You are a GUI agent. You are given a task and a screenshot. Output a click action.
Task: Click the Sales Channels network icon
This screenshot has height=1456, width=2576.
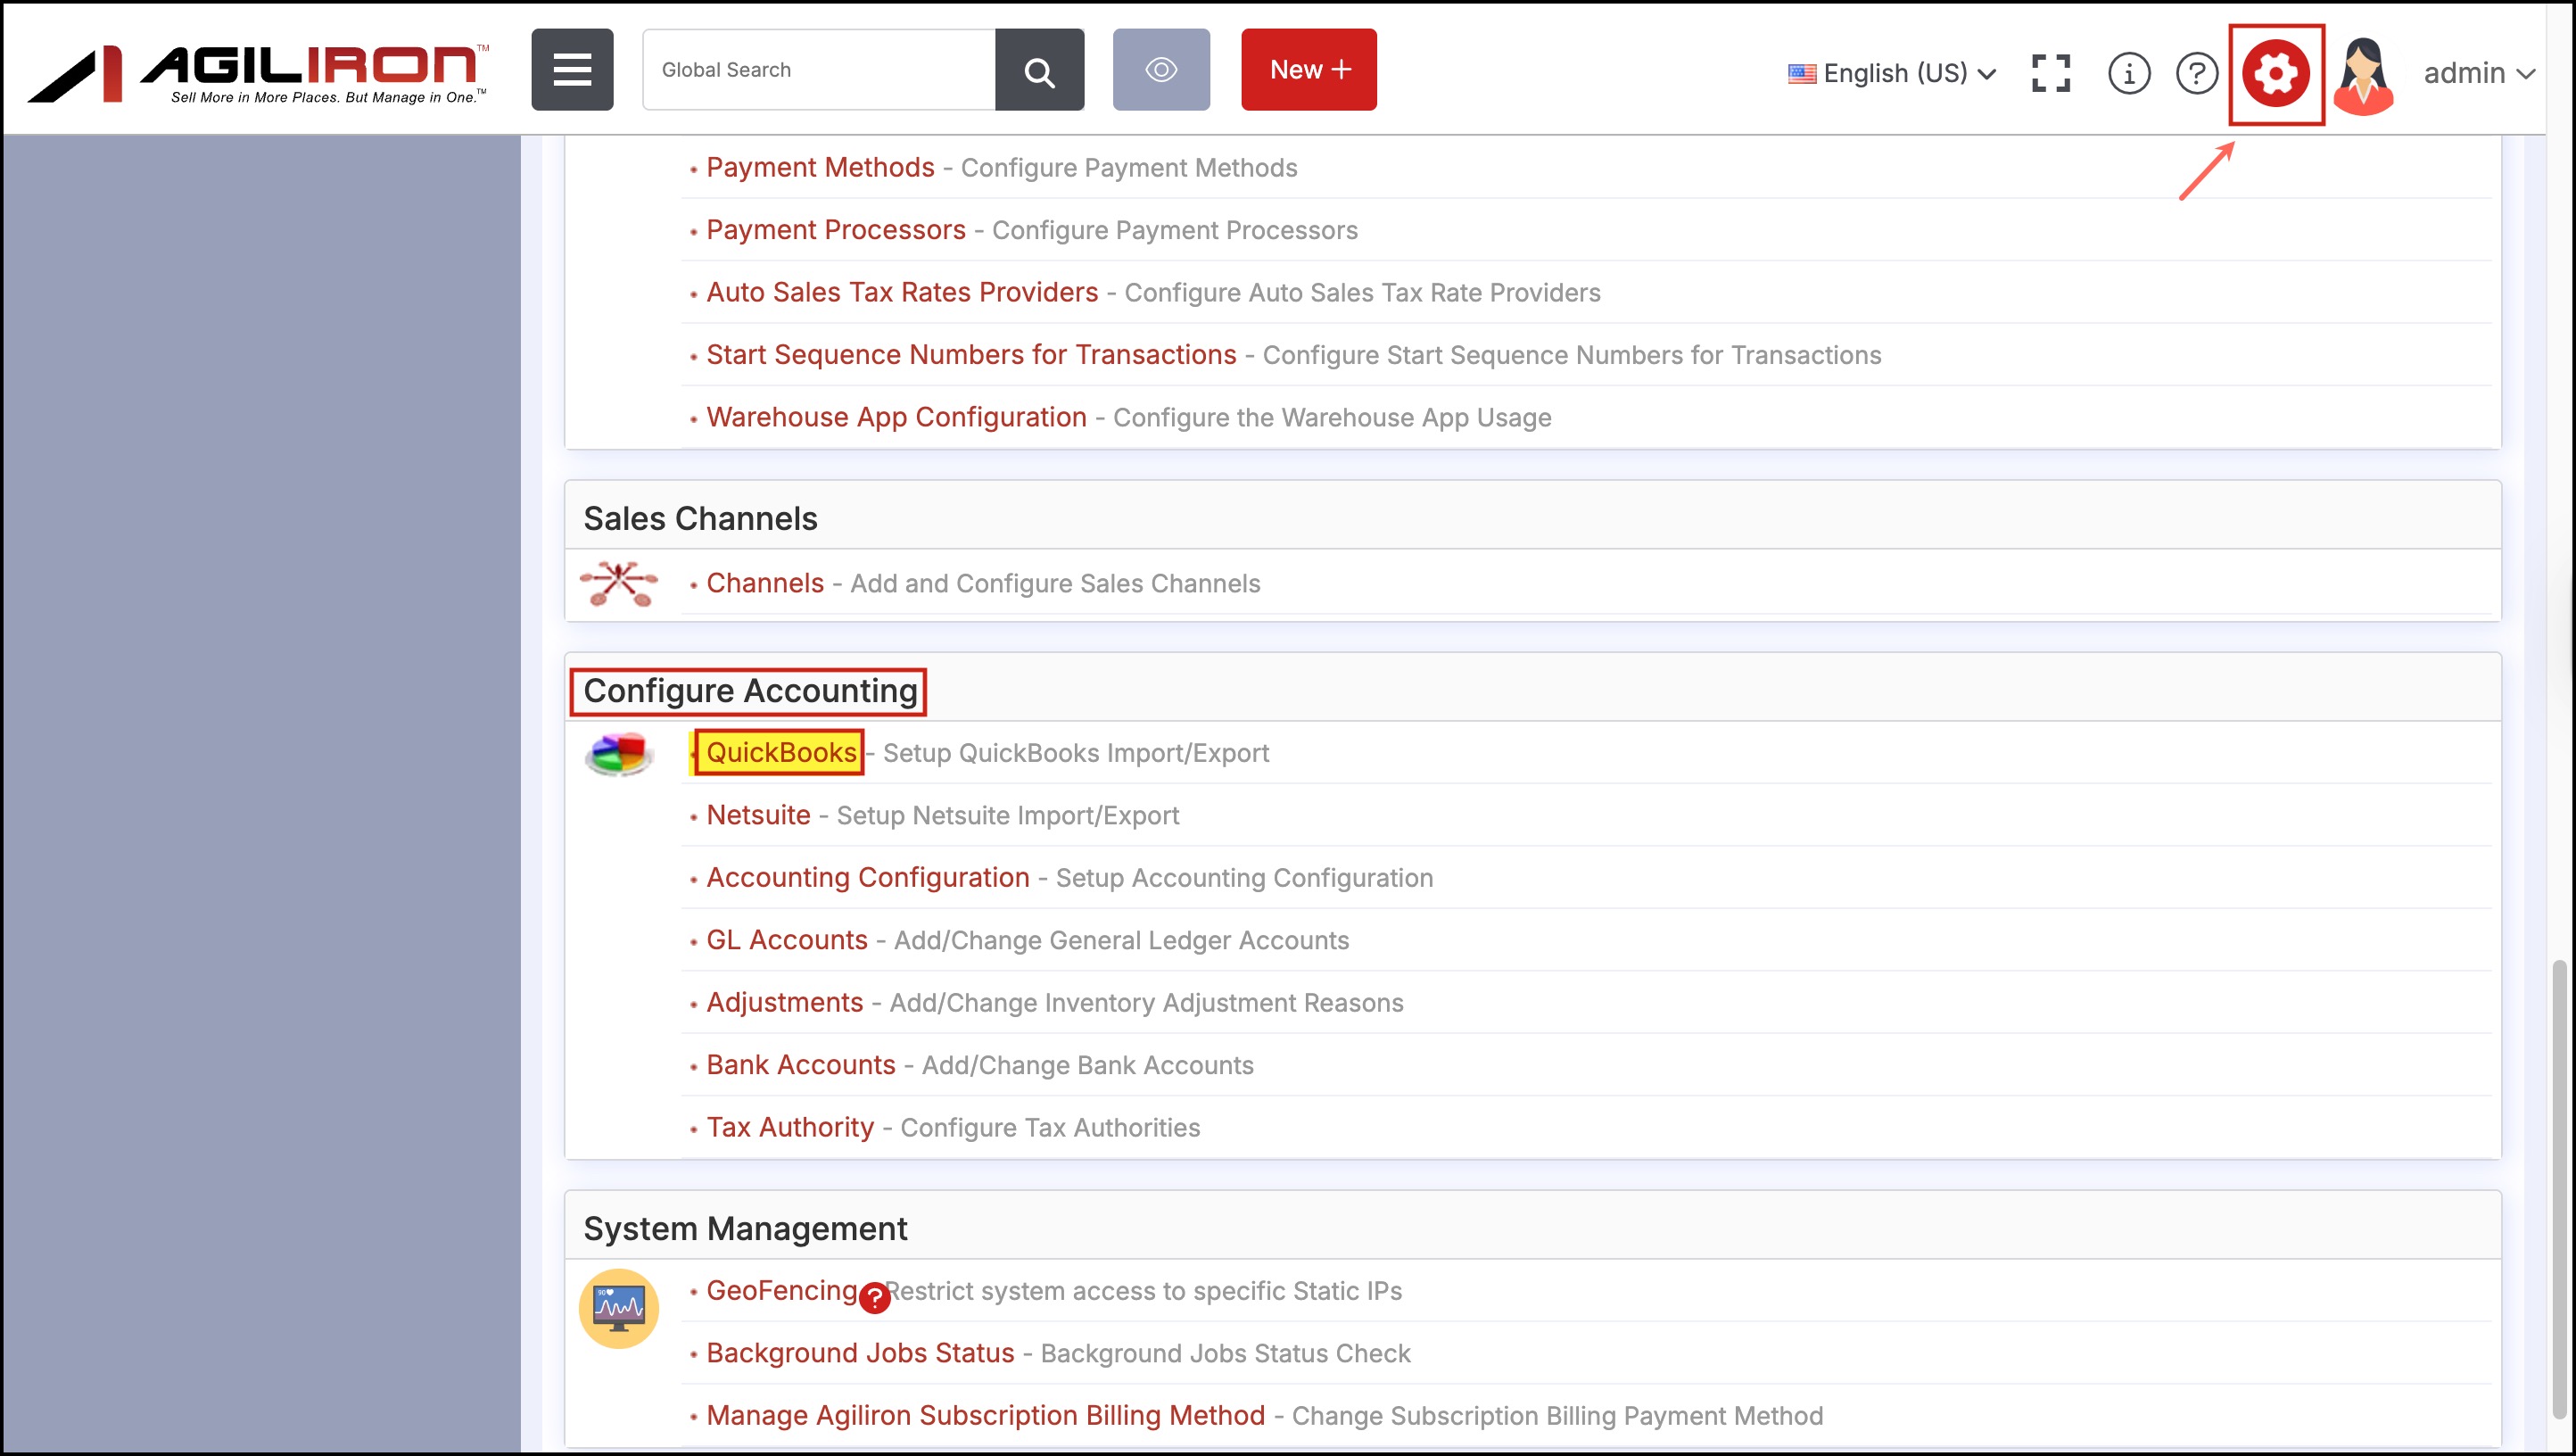tap(619, 583)
